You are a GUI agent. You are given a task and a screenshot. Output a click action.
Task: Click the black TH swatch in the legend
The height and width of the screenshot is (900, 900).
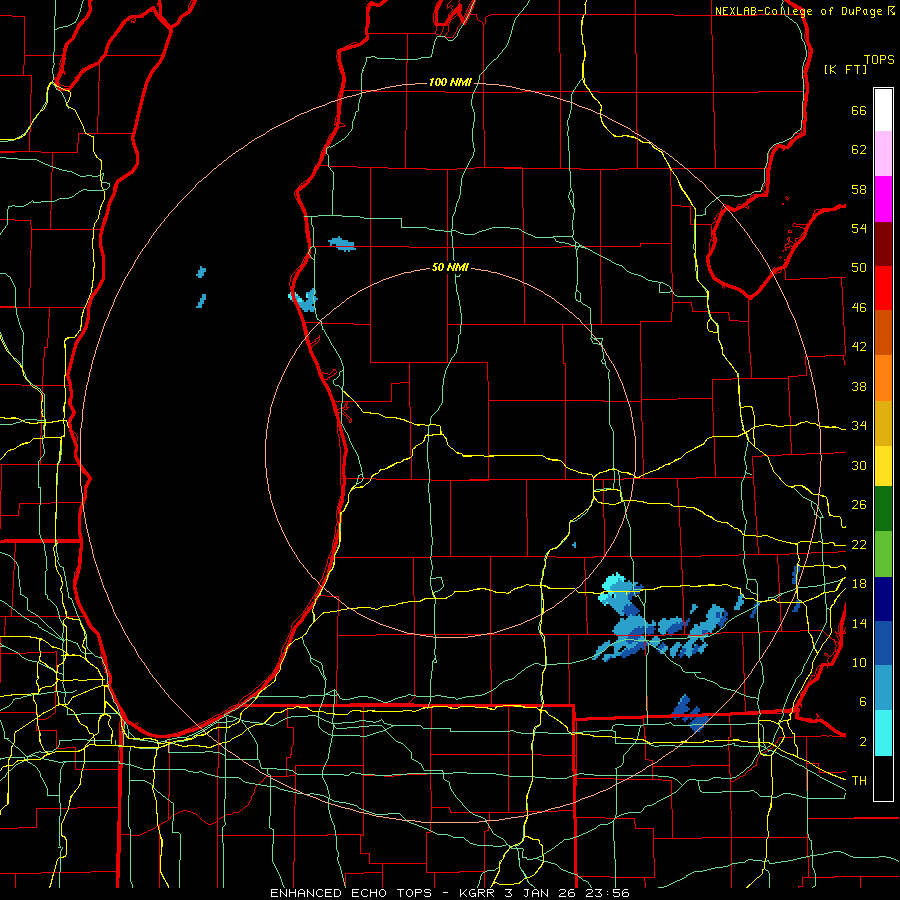click(883, 778)
